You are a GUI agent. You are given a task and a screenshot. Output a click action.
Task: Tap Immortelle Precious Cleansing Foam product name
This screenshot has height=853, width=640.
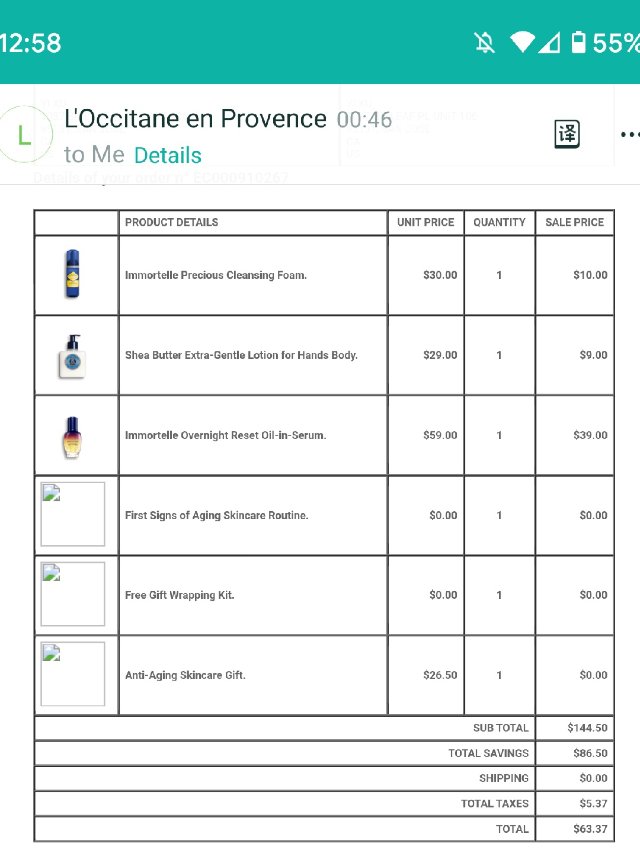click(216, 275)
